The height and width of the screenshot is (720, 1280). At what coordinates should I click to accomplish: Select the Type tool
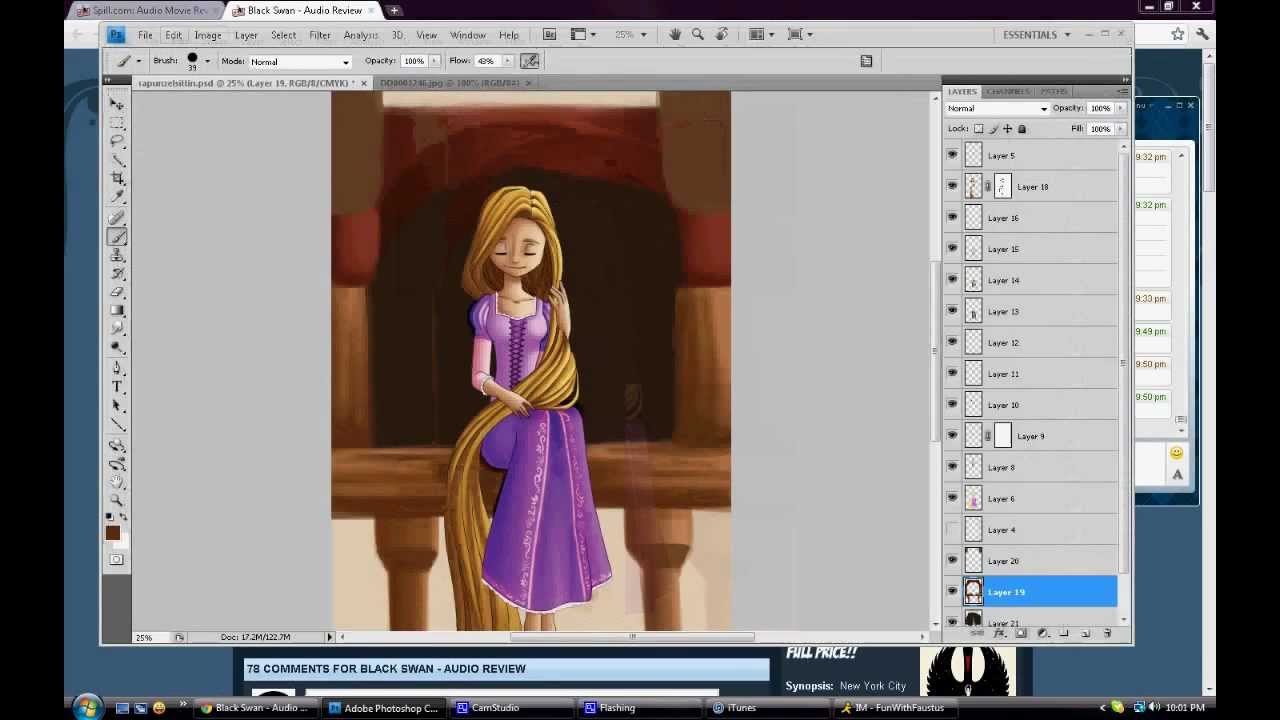click(117, 387)
